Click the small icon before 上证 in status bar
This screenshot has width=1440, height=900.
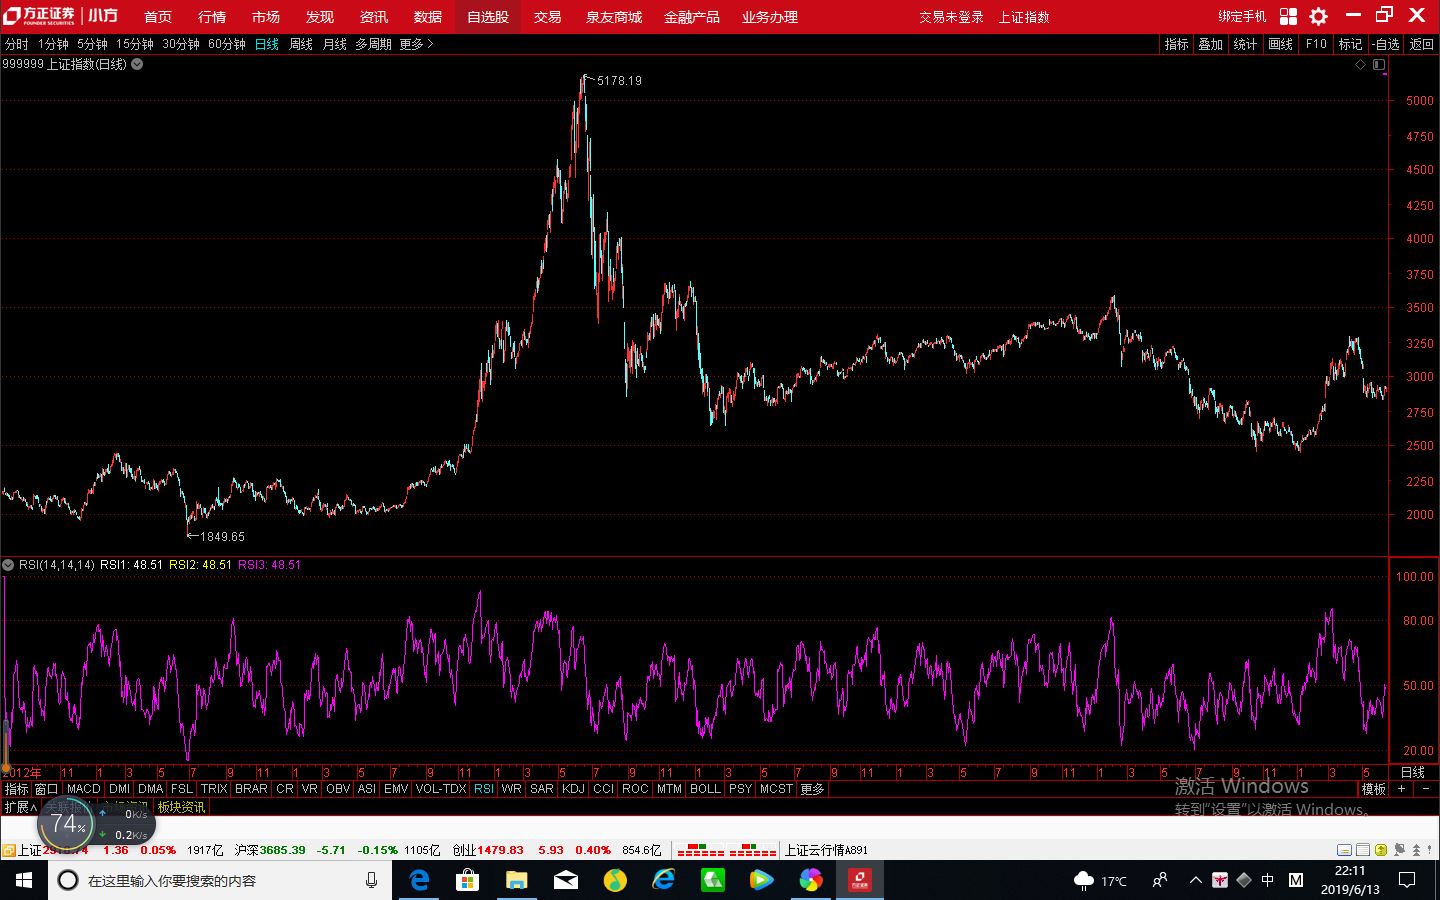tap(8, 850)
